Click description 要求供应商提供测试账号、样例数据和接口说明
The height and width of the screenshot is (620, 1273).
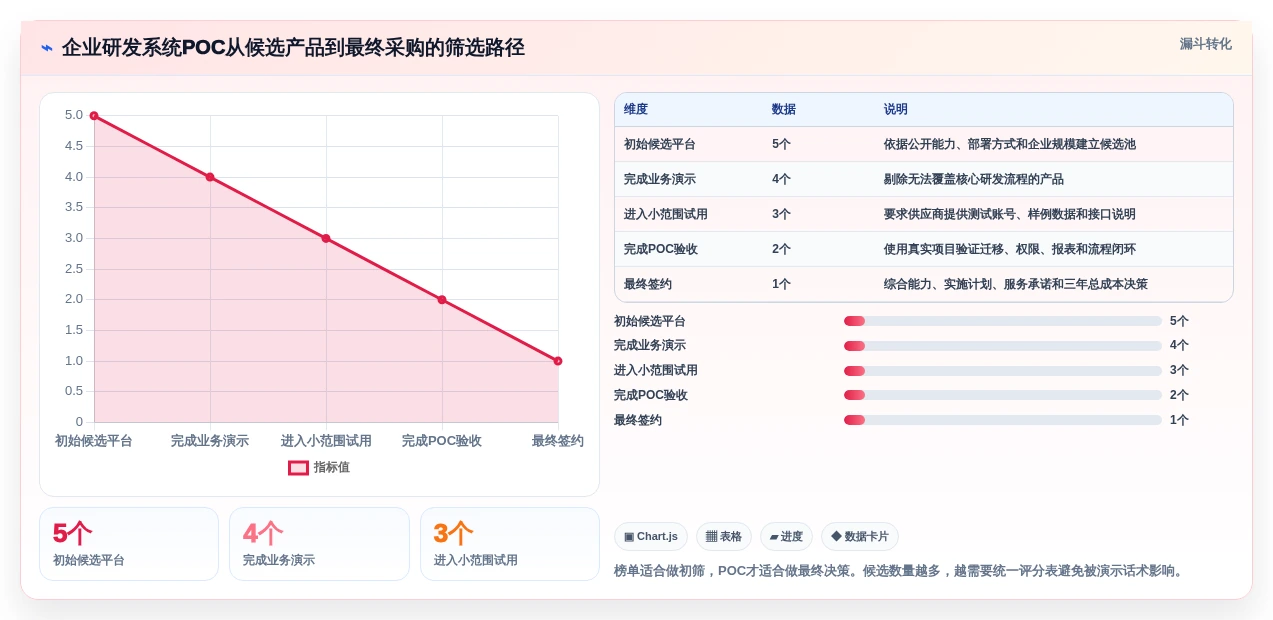point(1010,214)
